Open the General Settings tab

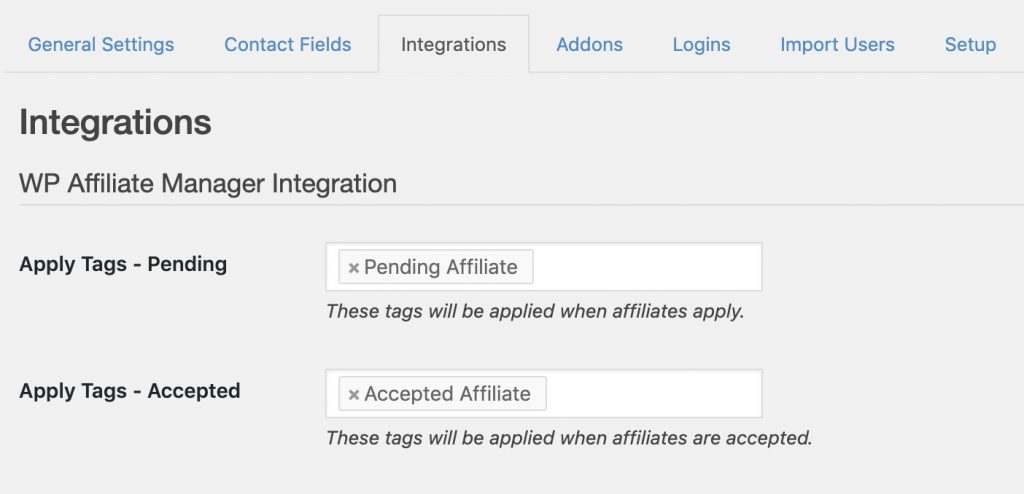(101, 45)
